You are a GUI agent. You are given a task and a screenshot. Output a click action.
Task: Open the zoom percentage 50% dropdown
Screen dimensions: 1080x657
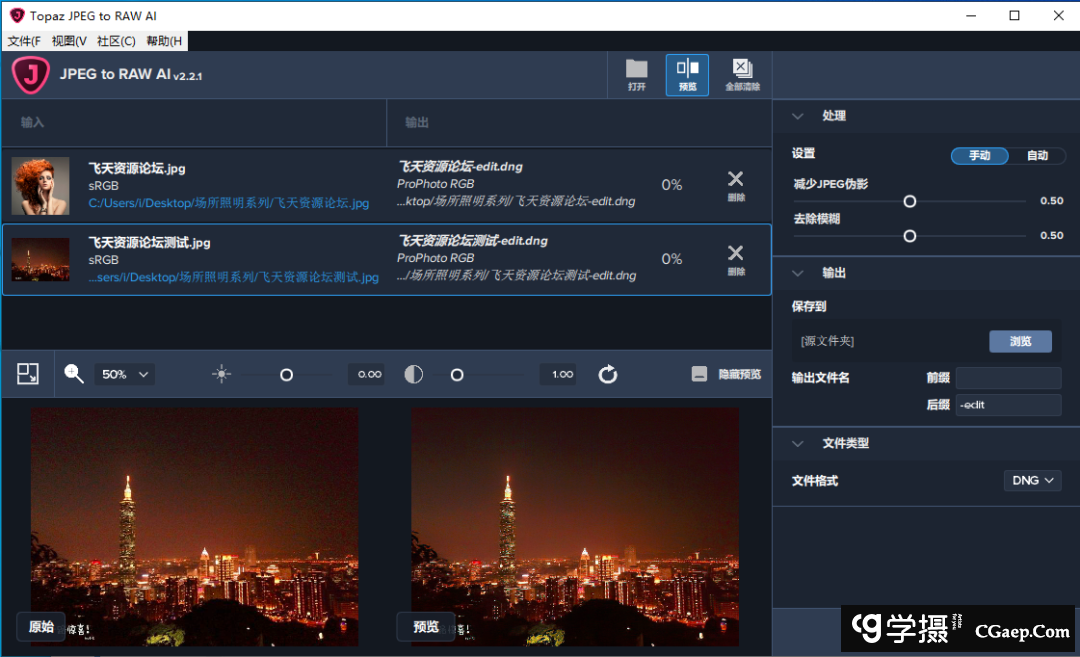pos(124,373)
